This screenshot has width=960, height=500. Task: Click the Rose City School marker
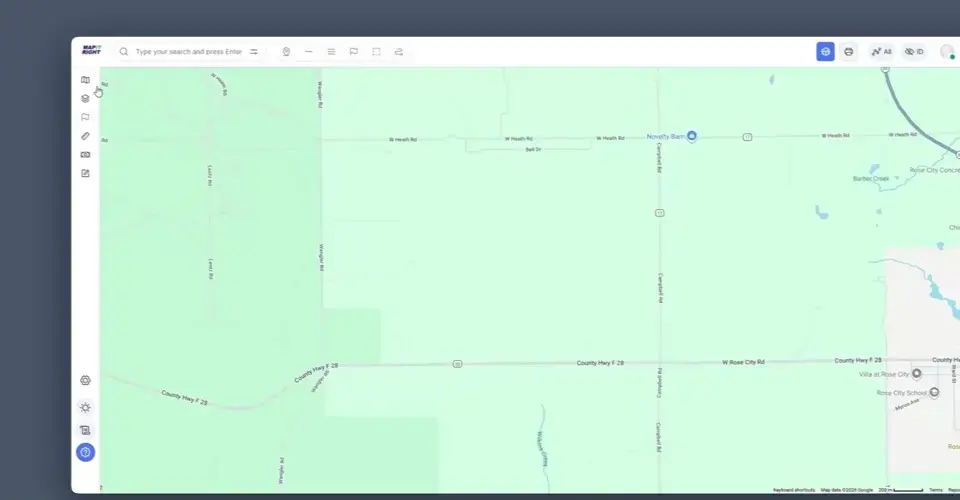[x=934, y=392]
